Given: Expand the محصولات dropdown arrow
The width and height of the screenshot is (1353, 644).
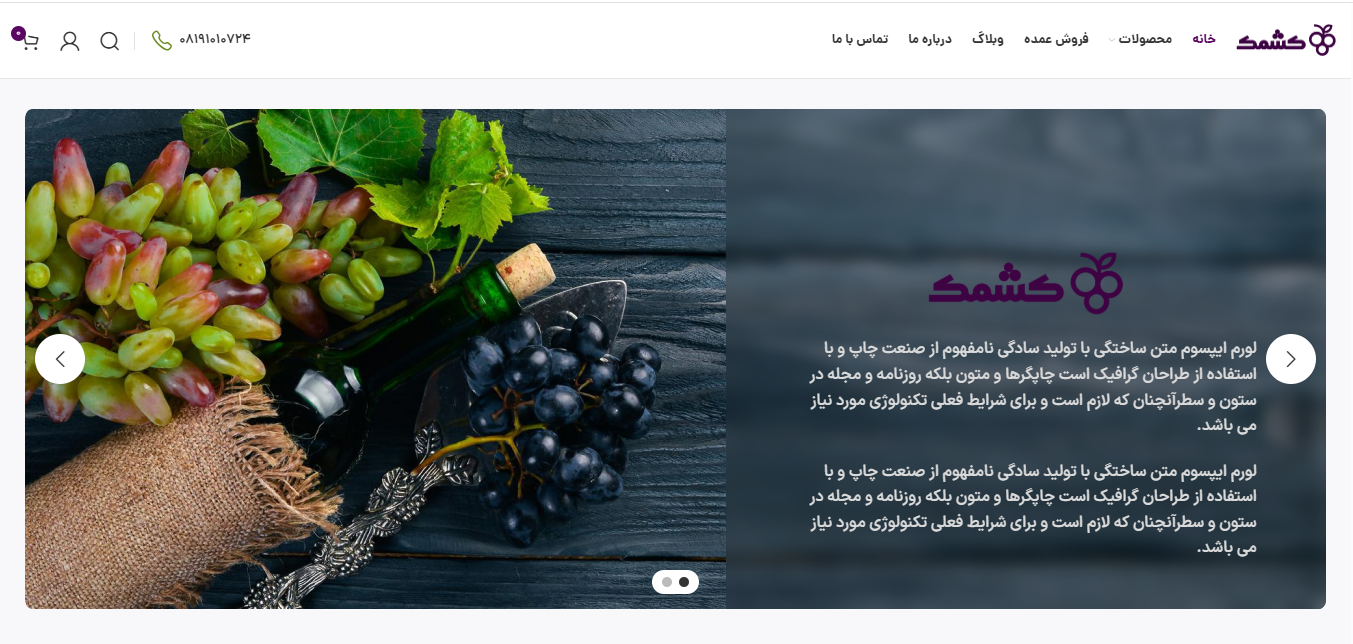Looking at the screenshot, I should 1111,41.
